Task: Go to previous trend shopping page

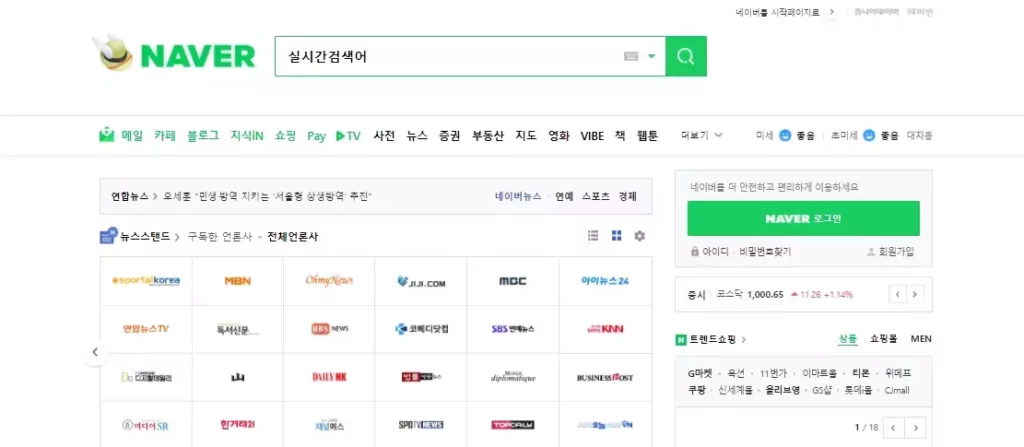Action: 893,427
